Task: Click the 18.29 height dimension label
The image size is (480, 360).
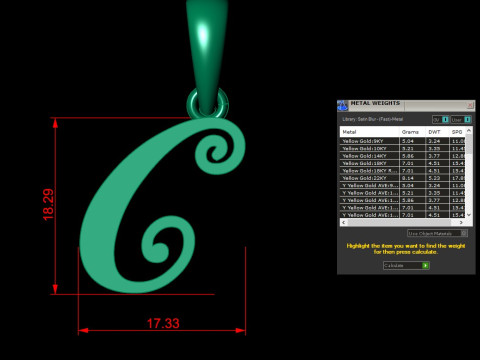Action: pyautogui.click(x=48, y=205)
